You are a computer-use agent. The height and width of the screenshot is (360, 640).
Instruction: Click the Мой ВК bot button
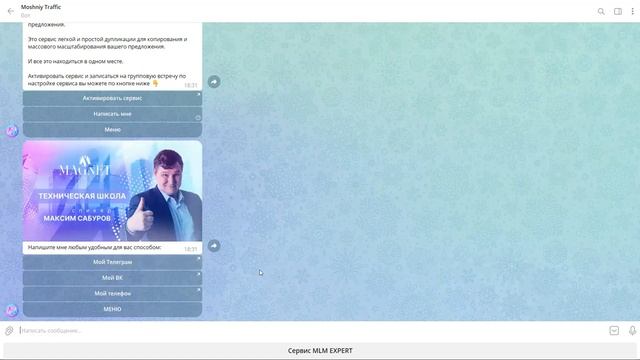(112, 278)
